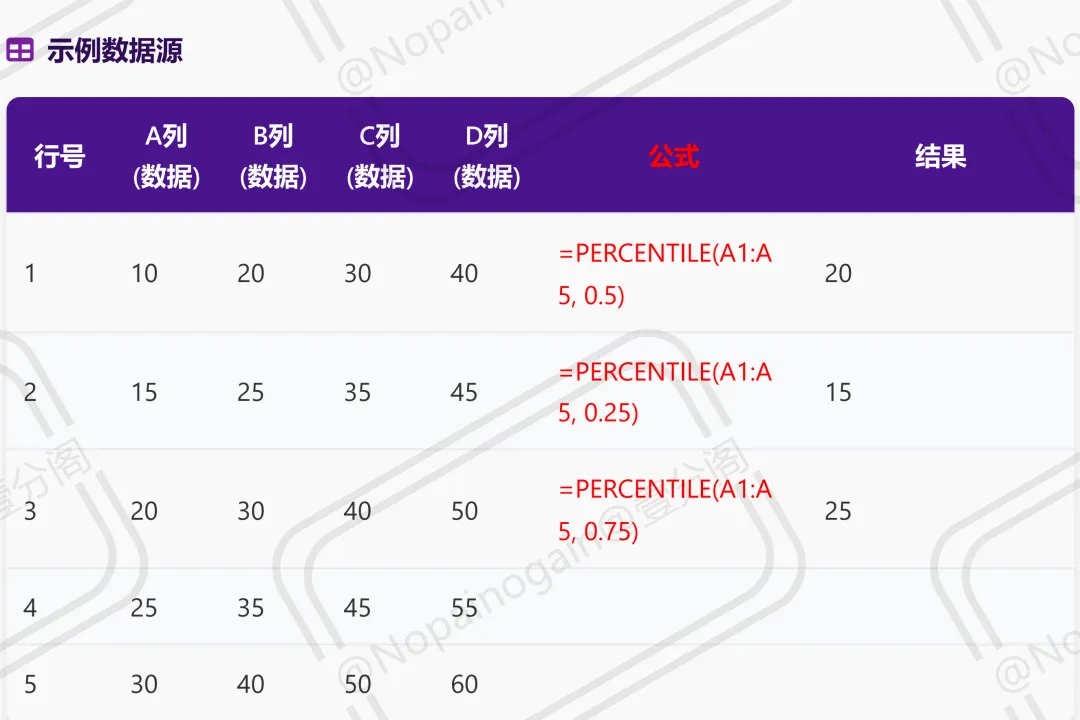Click the table icon beside 示例数据源
This screenshot has height=720, width=1080.
(x=20, y=50)
